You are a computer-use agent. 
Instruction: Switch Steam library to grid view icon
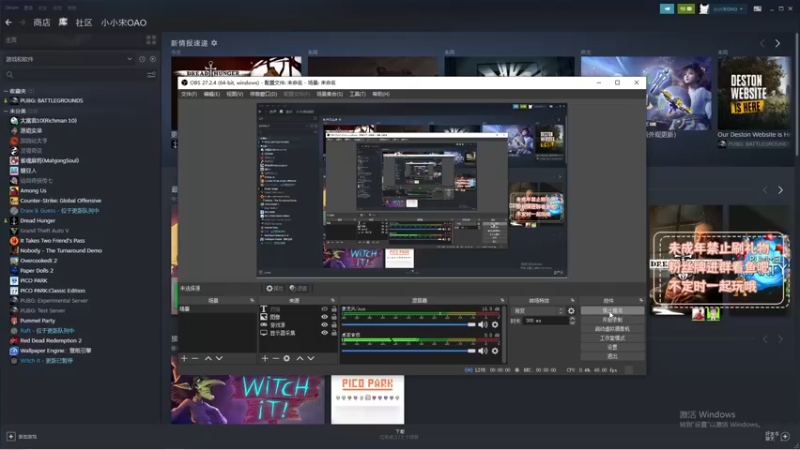point(151,40)
